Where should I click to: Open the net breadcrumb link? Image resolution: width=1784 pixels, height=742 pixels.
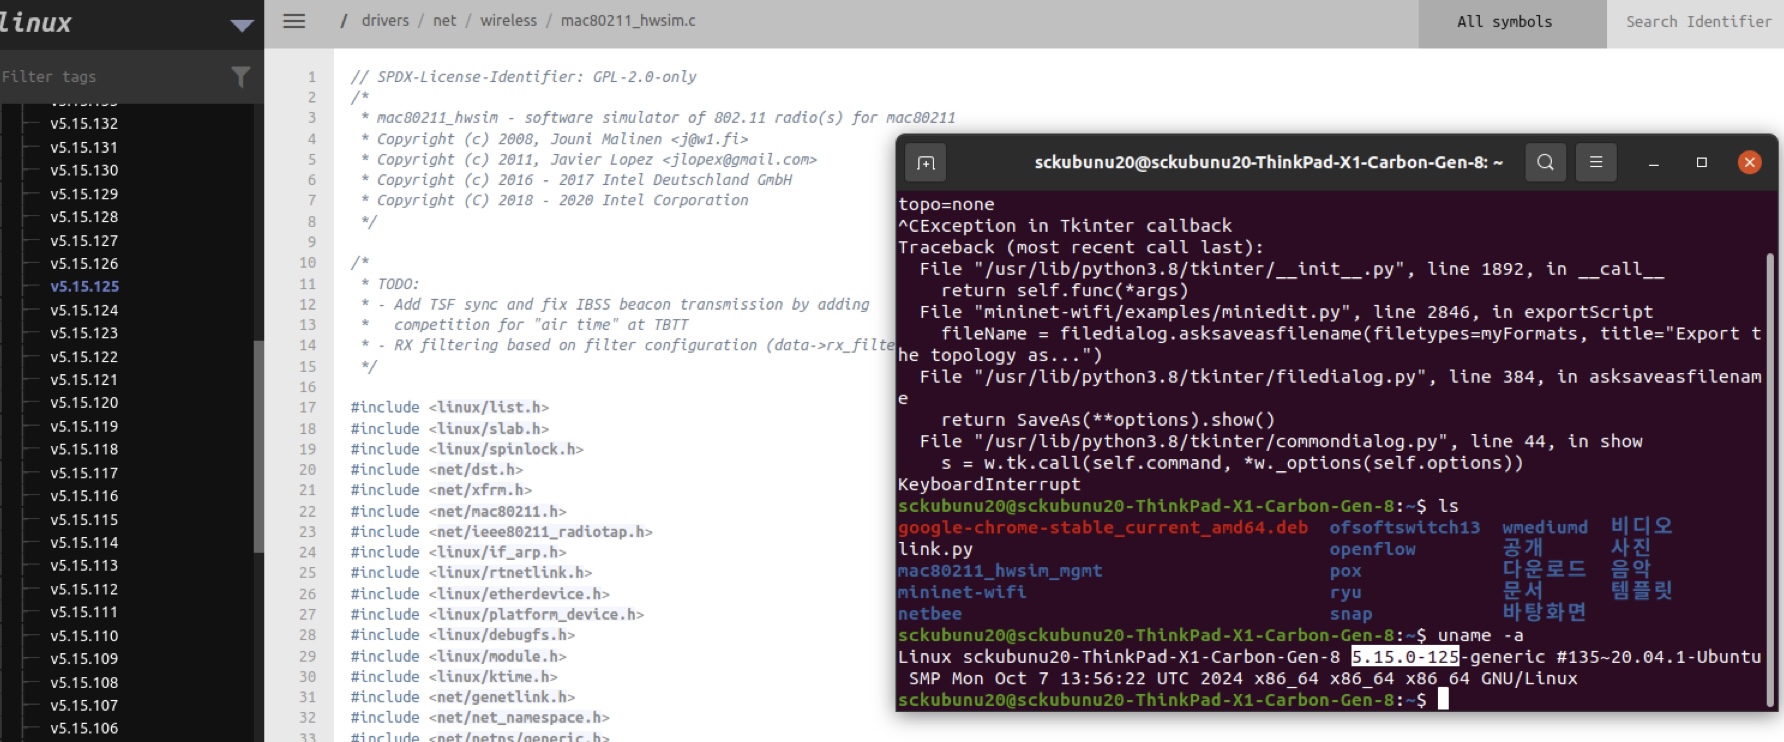tap(445, 20)
